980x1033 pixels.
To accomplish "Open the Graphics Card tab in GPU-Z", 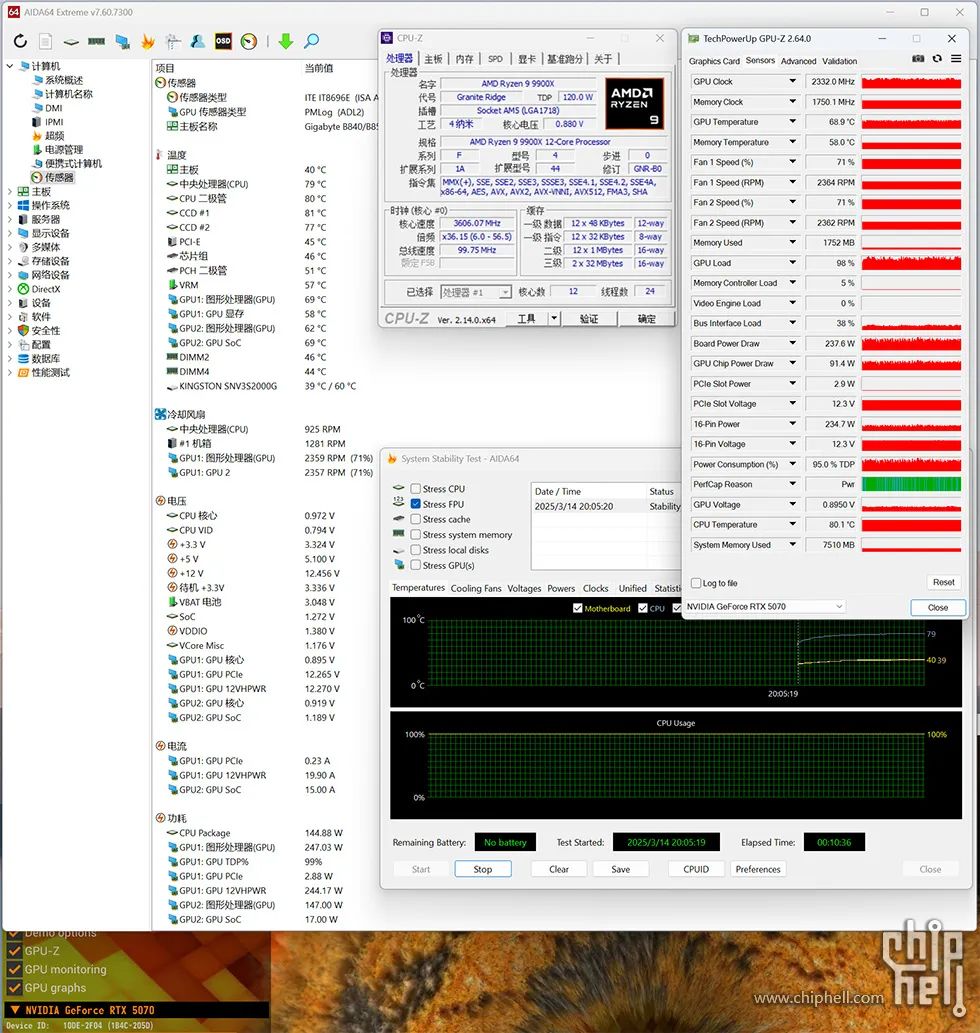I will [715, 61].
